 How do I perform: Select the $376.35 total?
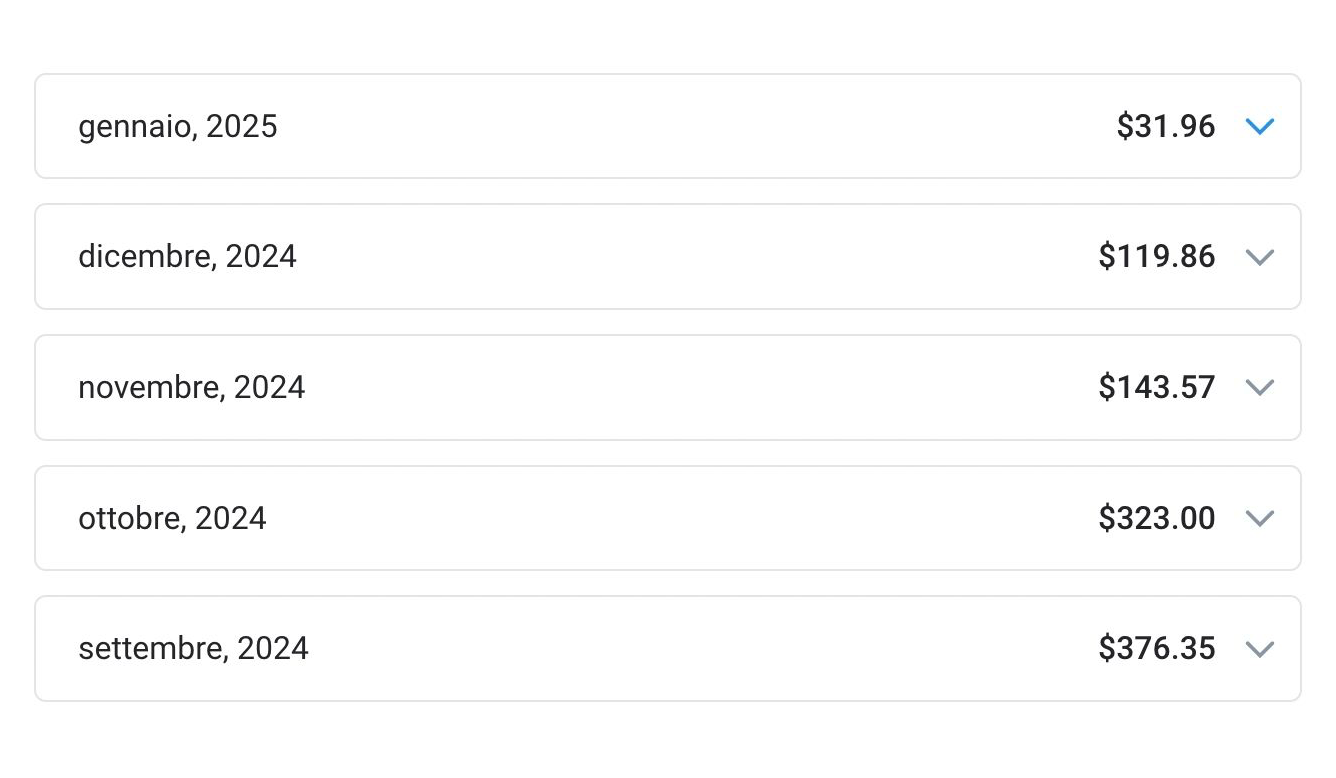[x=1157, y=649]
